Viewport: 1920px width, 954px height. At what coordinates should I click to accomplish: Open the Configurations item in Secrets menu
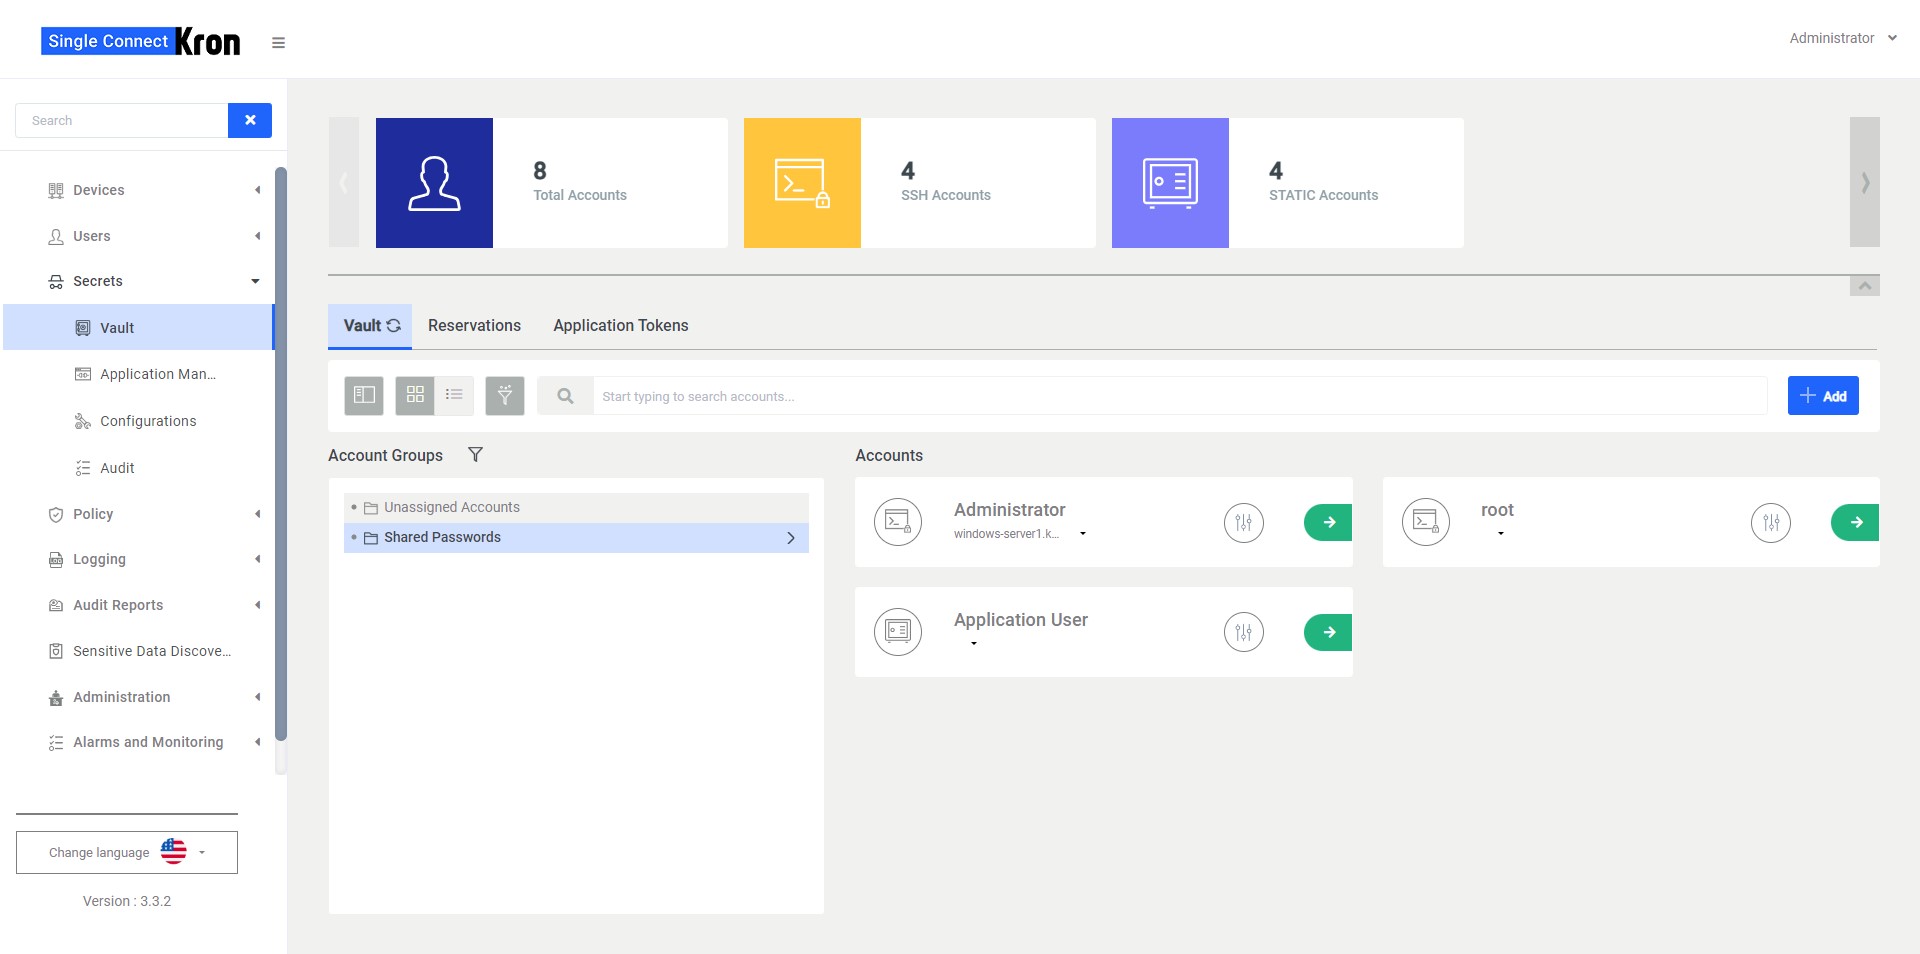[147, 421]
